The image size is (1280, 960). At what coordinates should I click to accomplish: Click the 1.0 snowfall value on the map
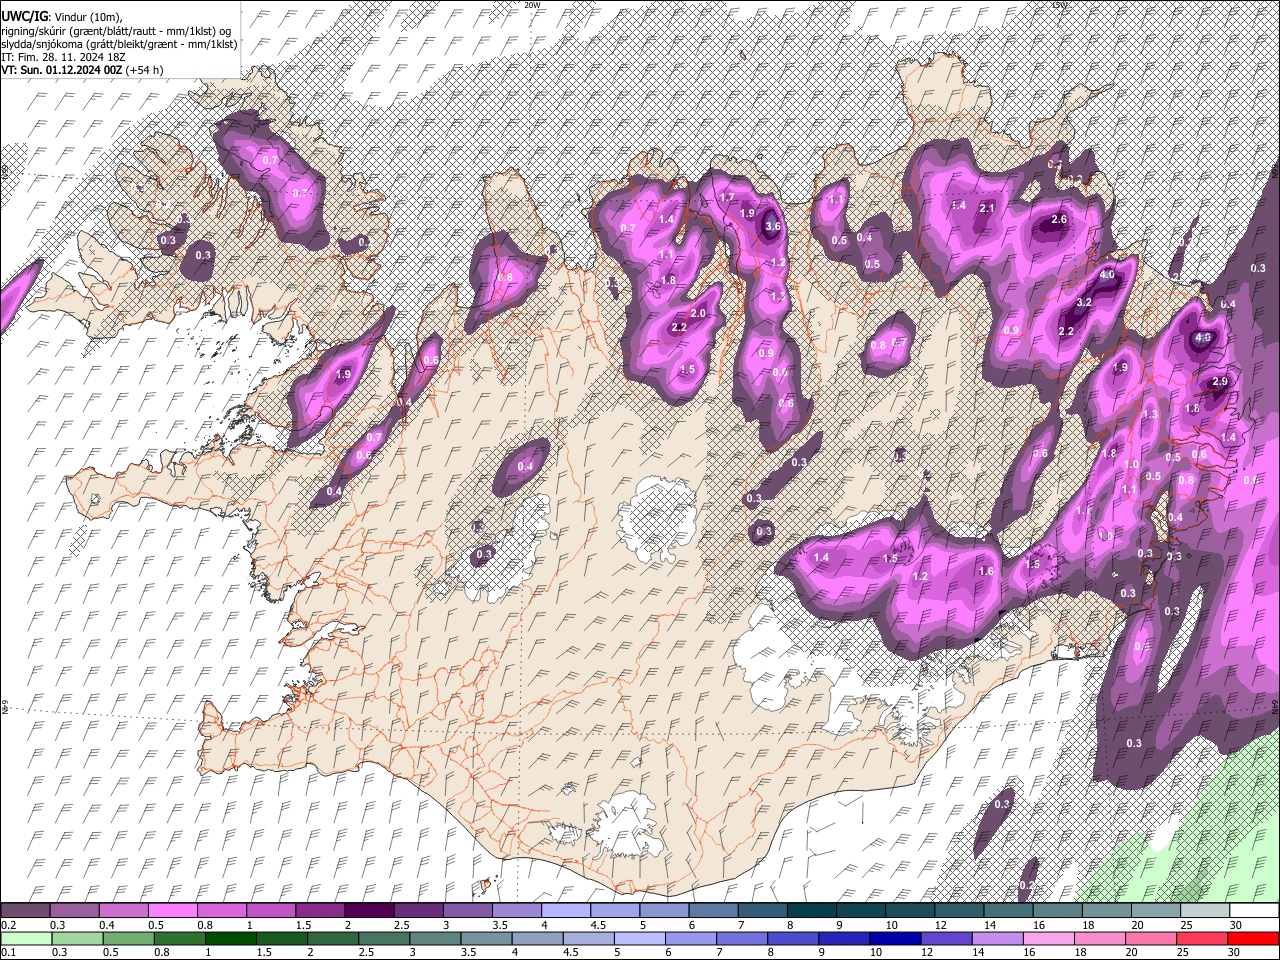pyautogui.click(x=1131, y=464)
